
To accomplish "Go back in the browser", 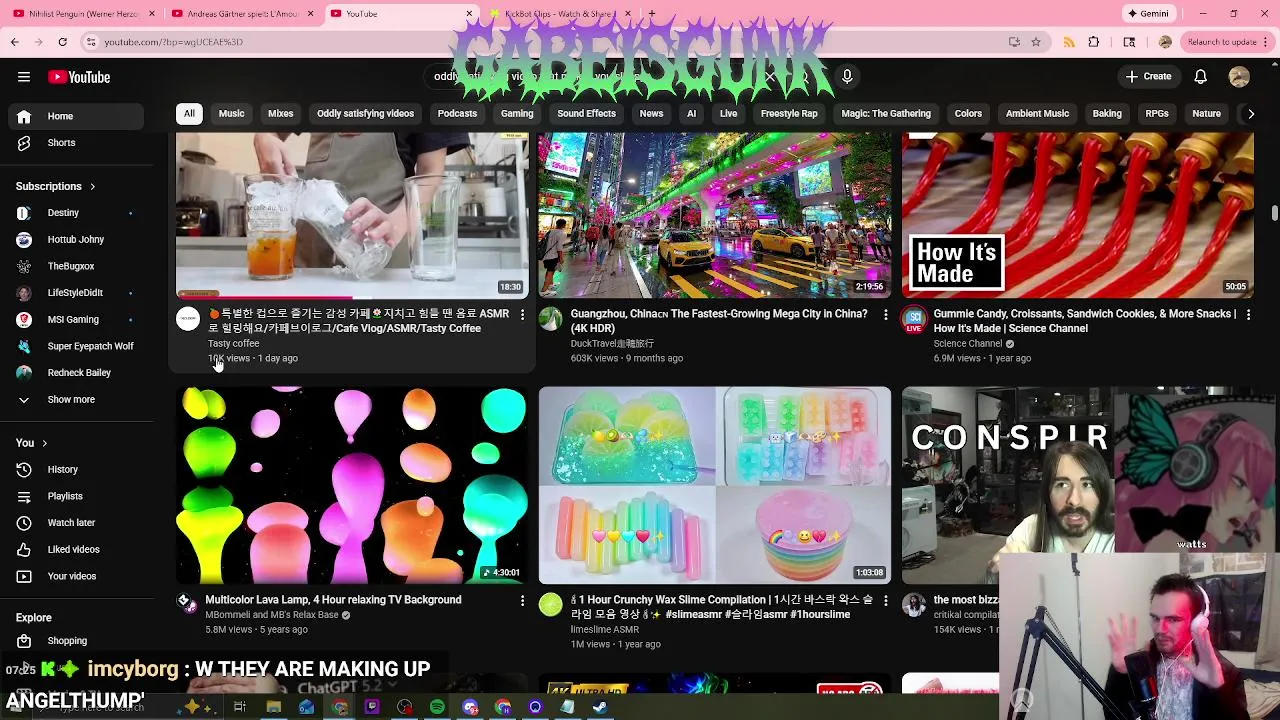I will tap(14, 42).
